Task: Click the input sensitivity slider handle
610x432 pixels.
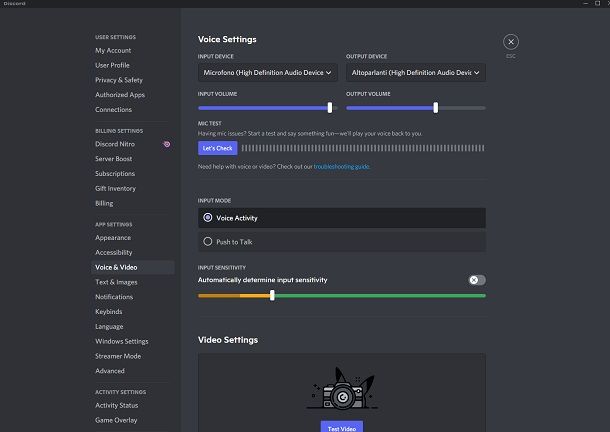Action: (x=272, y=295)
